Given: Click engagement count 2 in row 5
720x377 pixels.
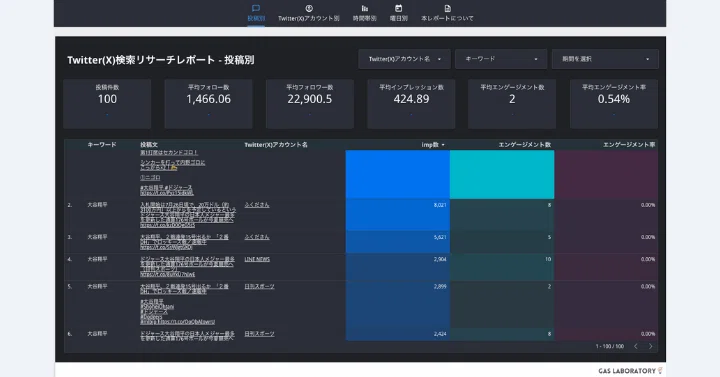Looking at the screenshot, I should tap(549, 287).
